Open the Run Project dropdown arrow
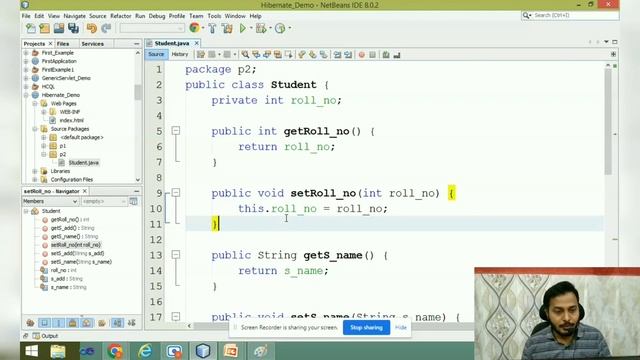 [x=251, y=28]
